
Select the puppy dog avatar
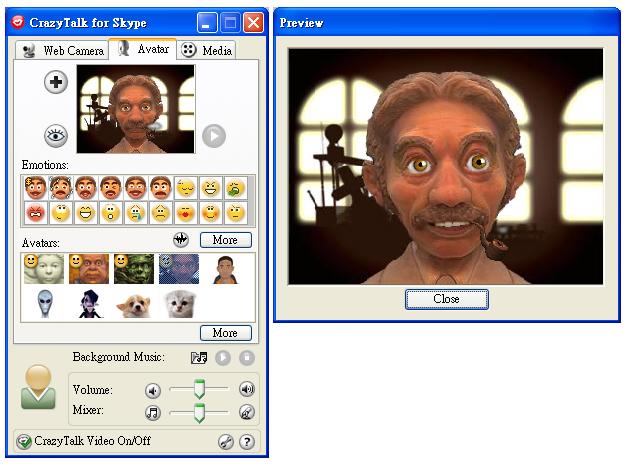[x=134, y=306]
